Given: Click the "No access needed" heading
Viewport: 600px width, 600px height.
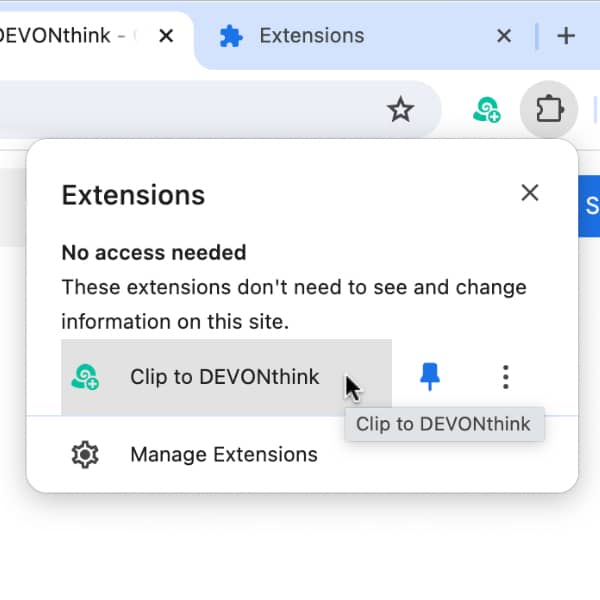Looking at the screenshot, I should click(x=154, y=253).
